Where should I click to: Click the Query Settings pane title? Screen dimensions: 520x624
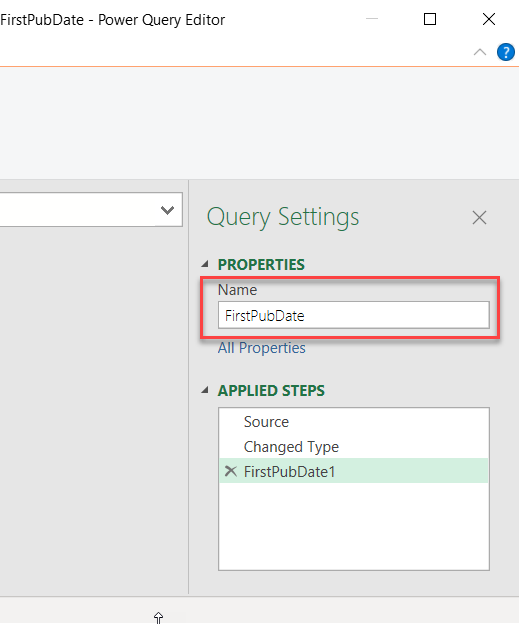282,217
